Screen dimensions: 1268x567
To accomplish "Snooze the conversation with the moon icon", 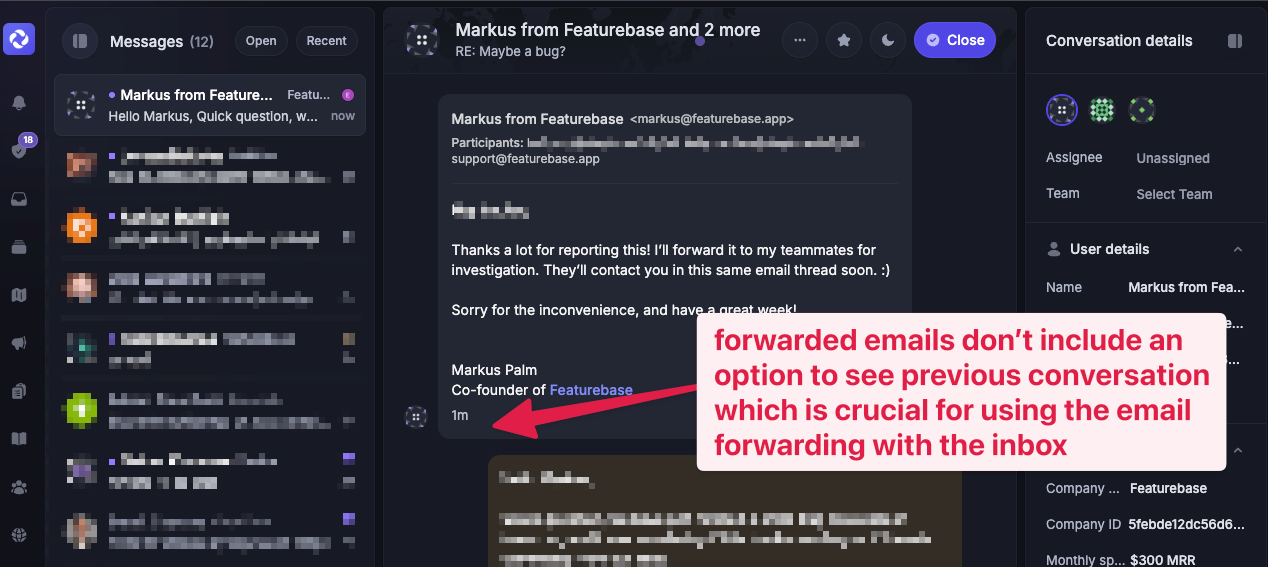I will click(888, 40).
